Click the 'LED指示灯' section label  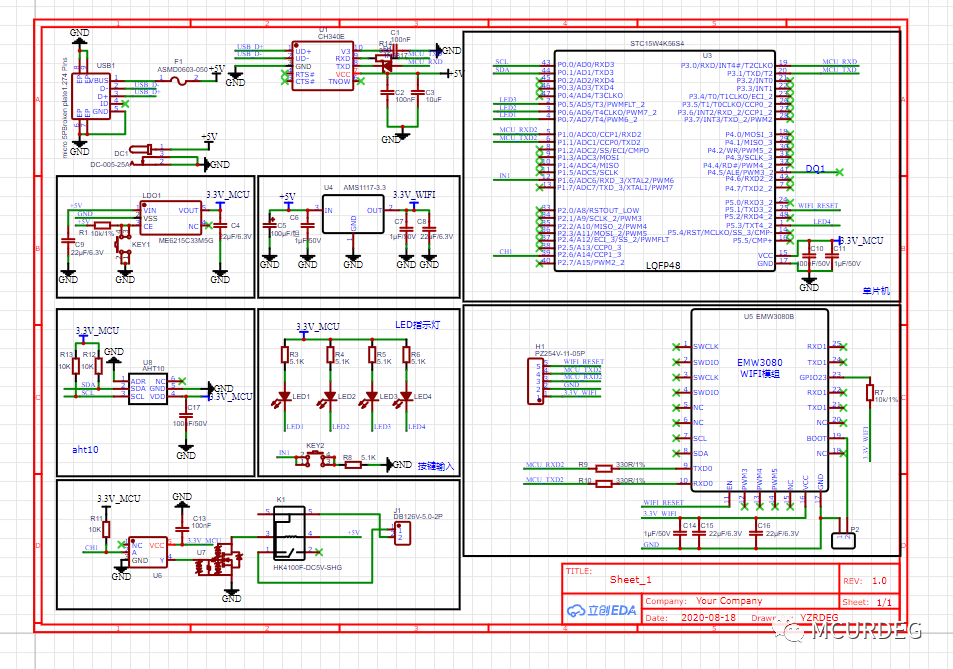coord(418,325)
